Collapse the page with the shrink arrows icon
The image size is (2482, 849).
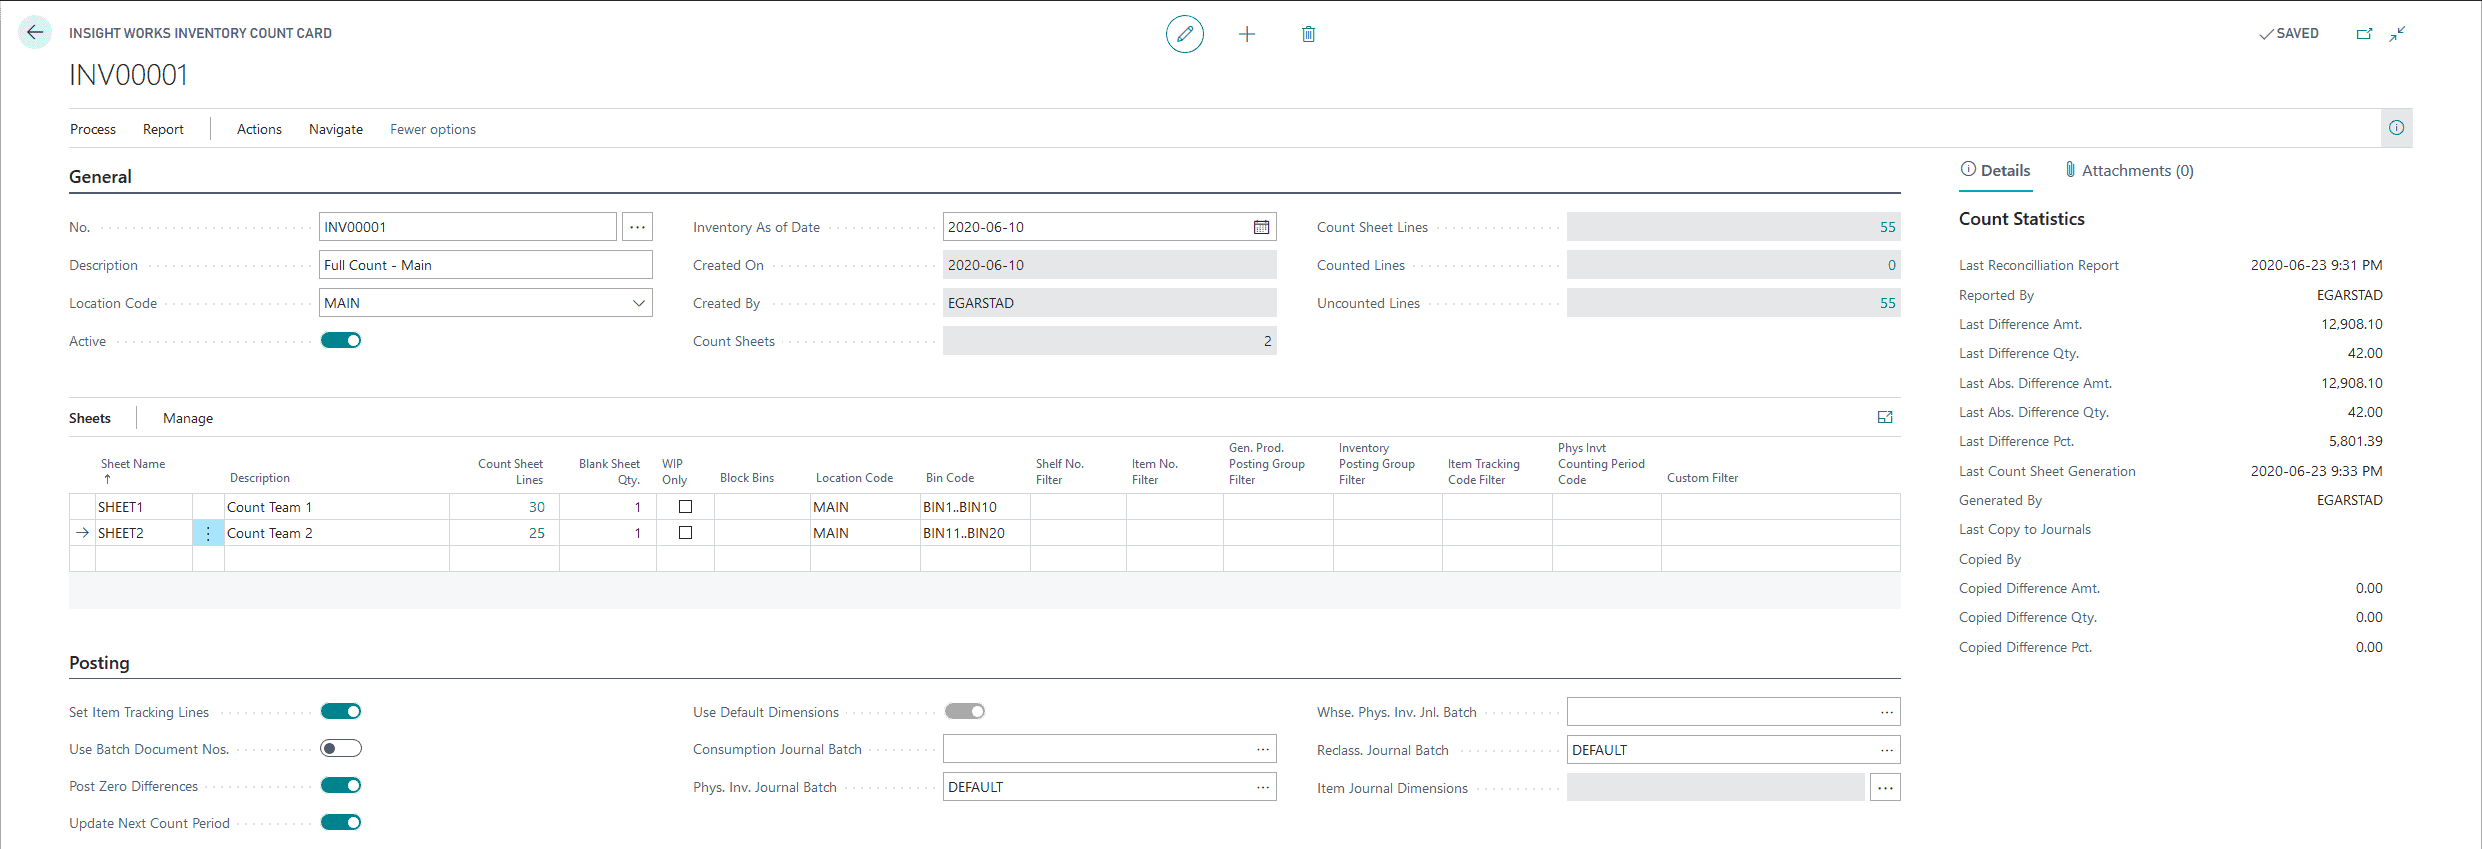click(x=2398, y=33)
